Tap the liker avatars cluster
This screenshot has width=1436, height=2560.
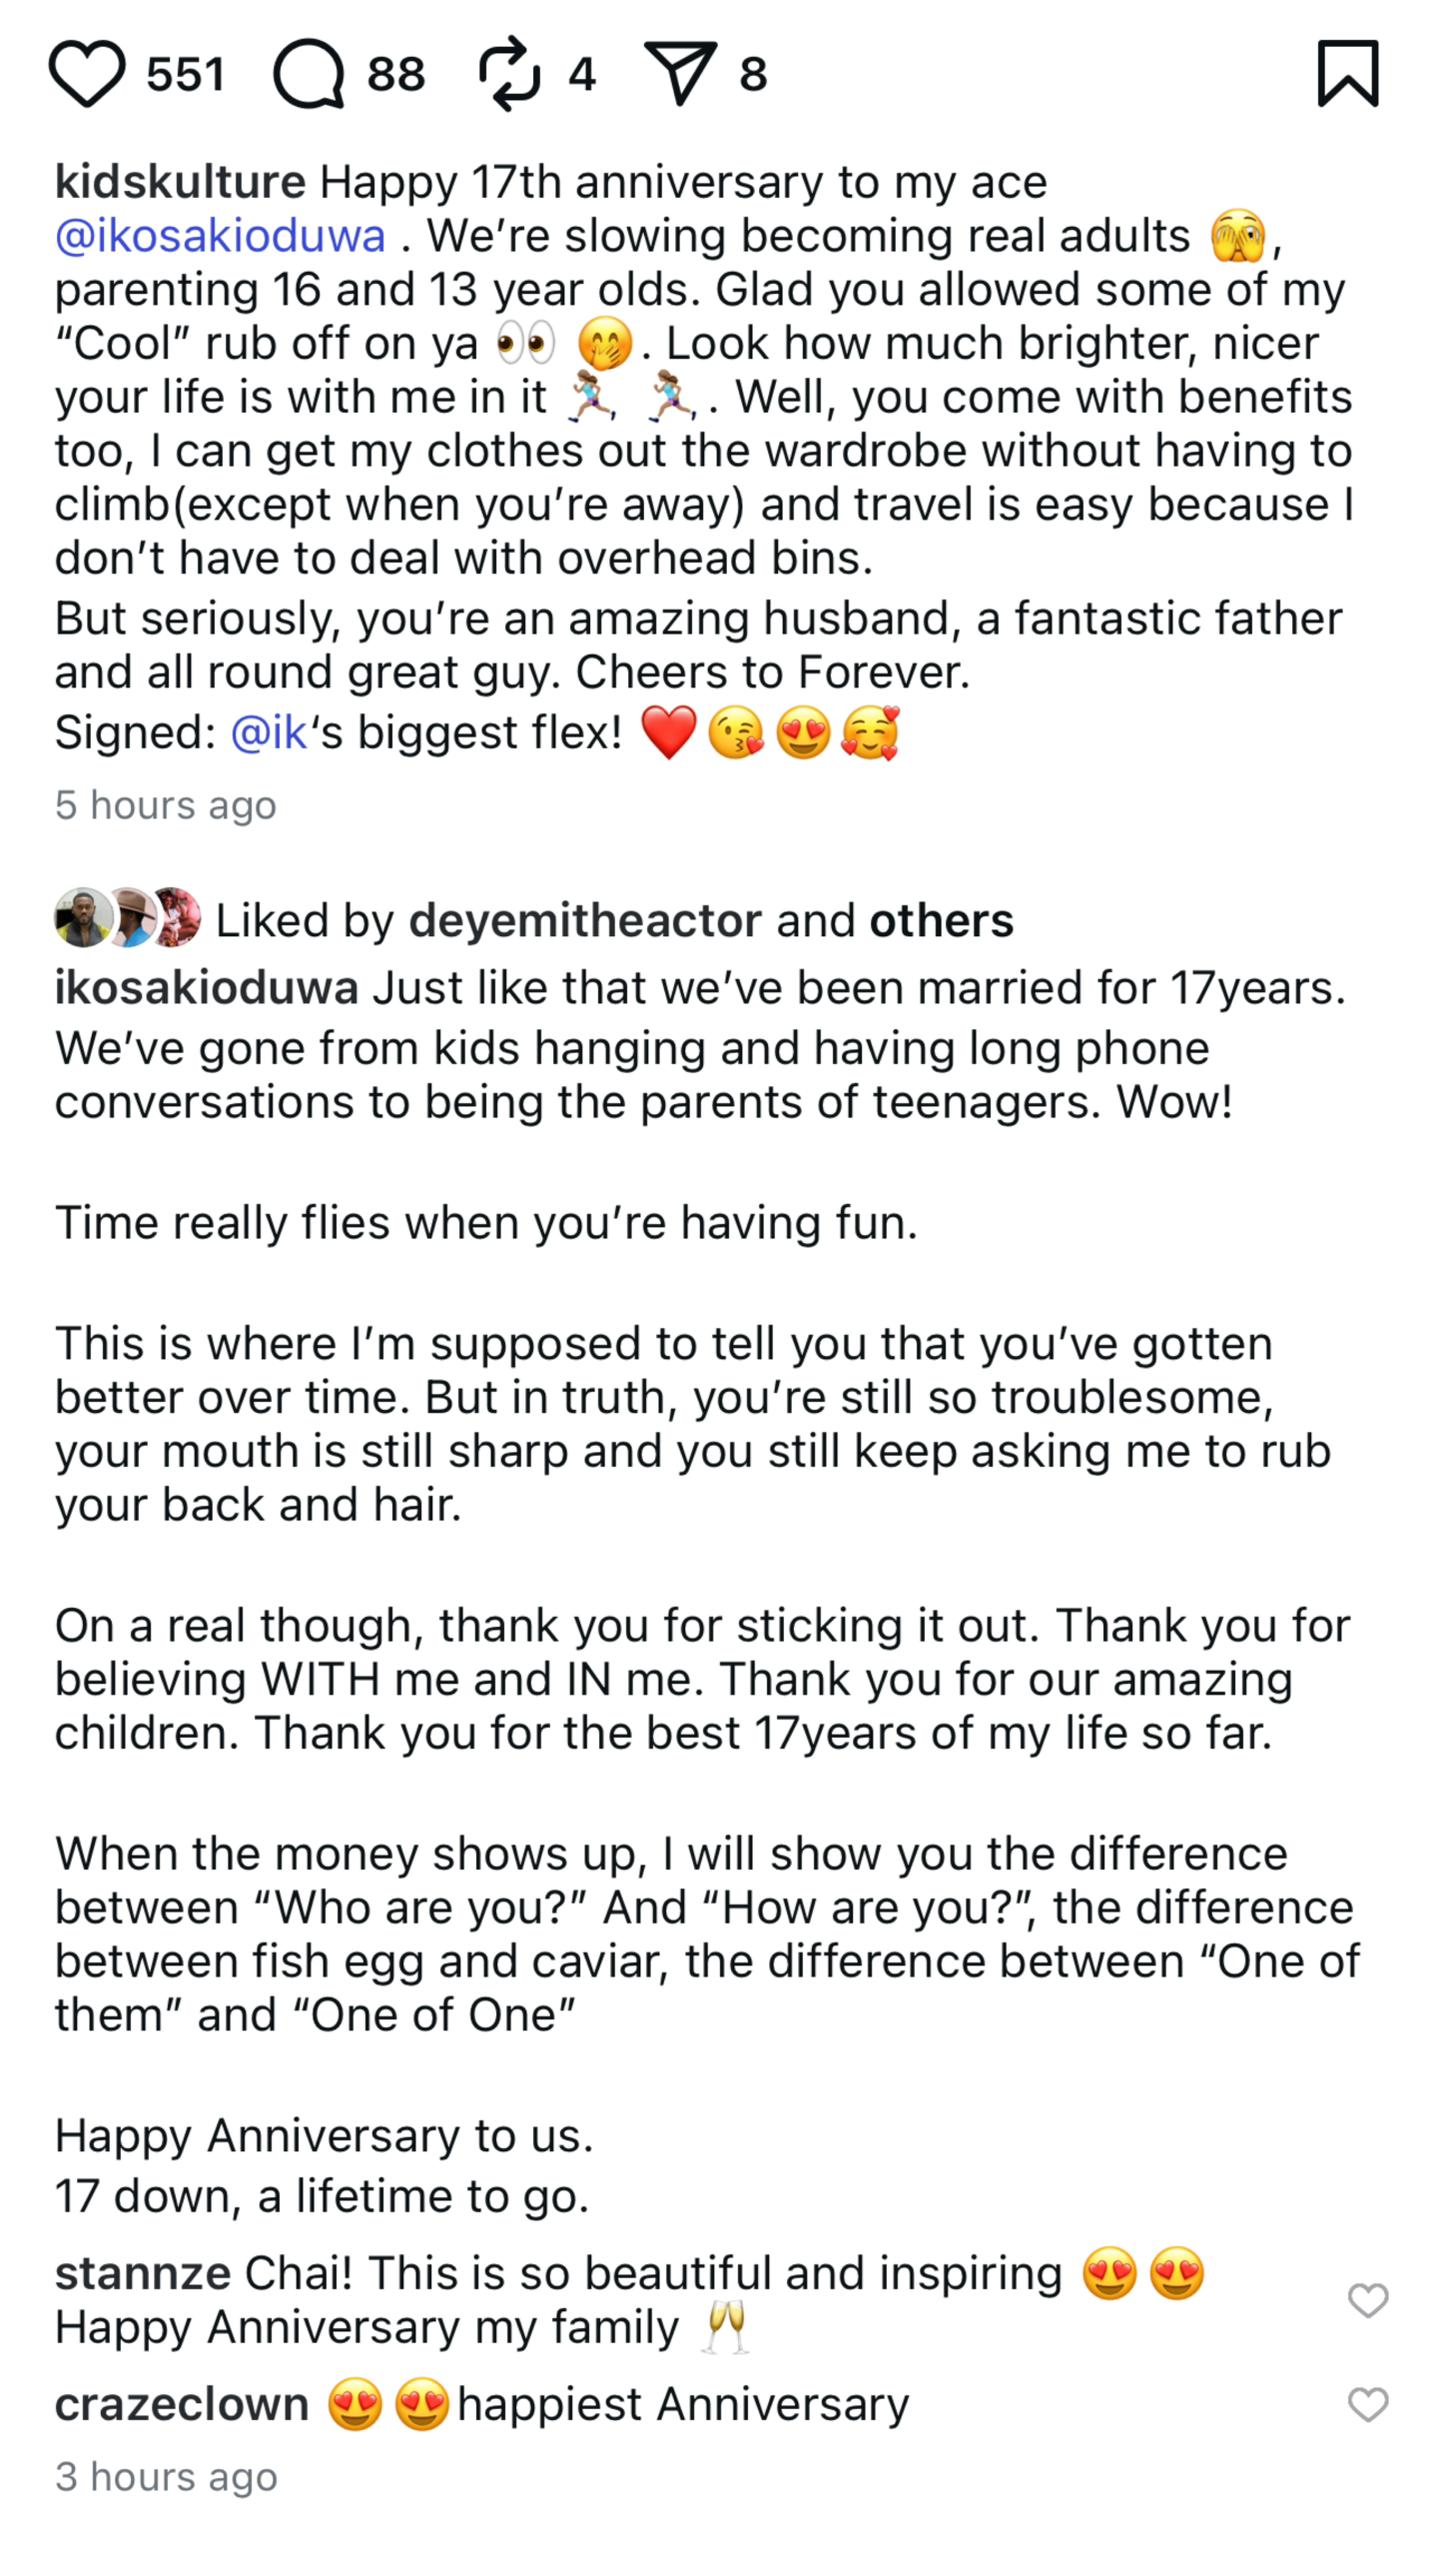click(127, 918)
